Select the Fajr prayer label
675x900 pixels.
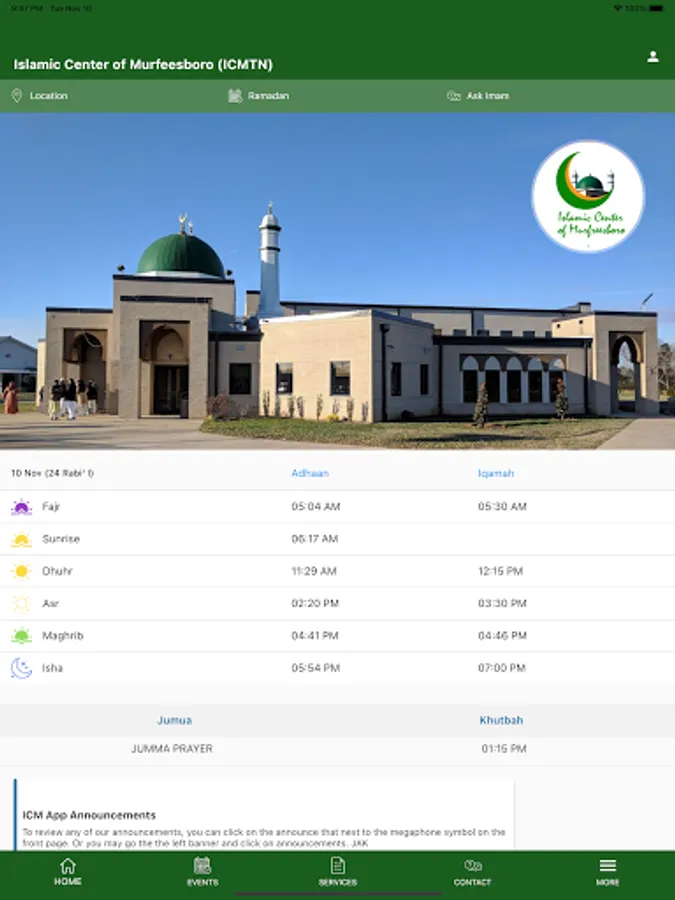point(51,507)
